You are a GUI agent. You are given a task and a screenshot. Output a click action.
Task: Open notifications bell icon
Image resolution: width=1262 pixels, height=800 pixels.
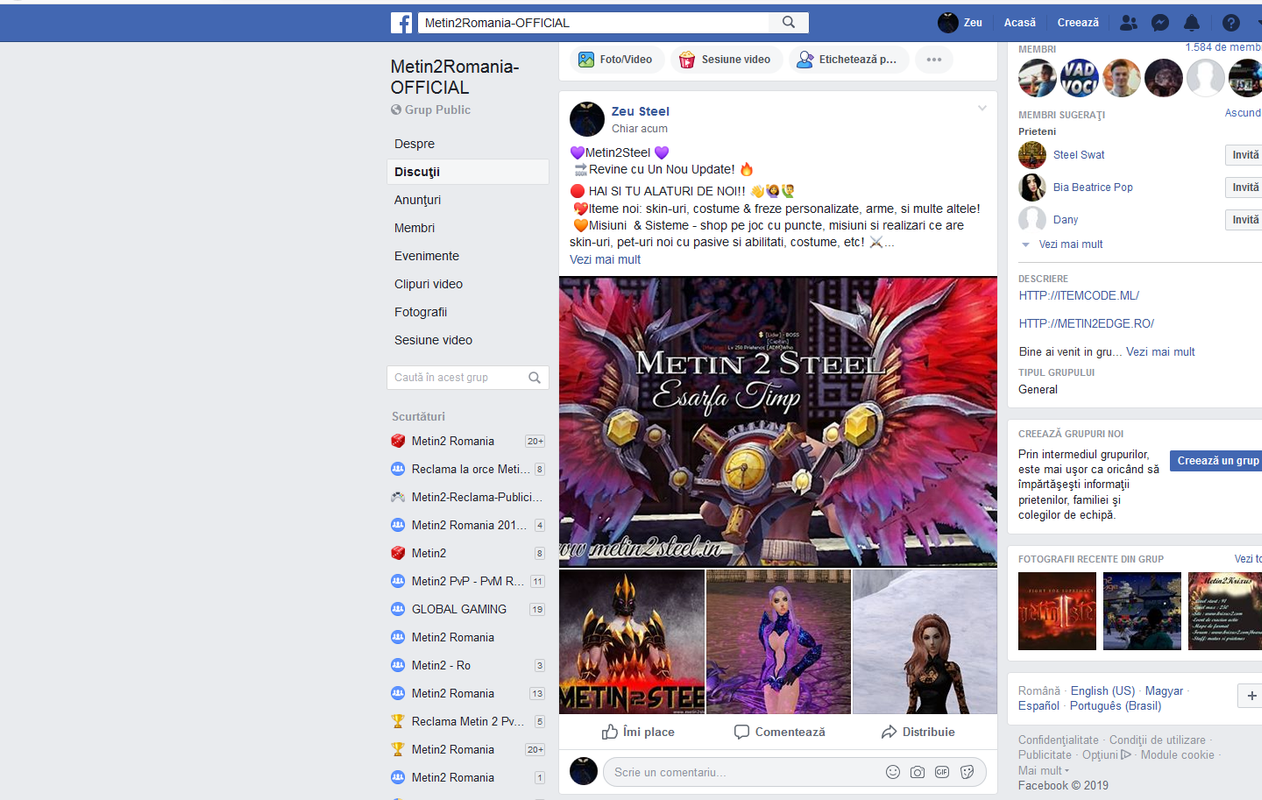[x=1192, y=22]
